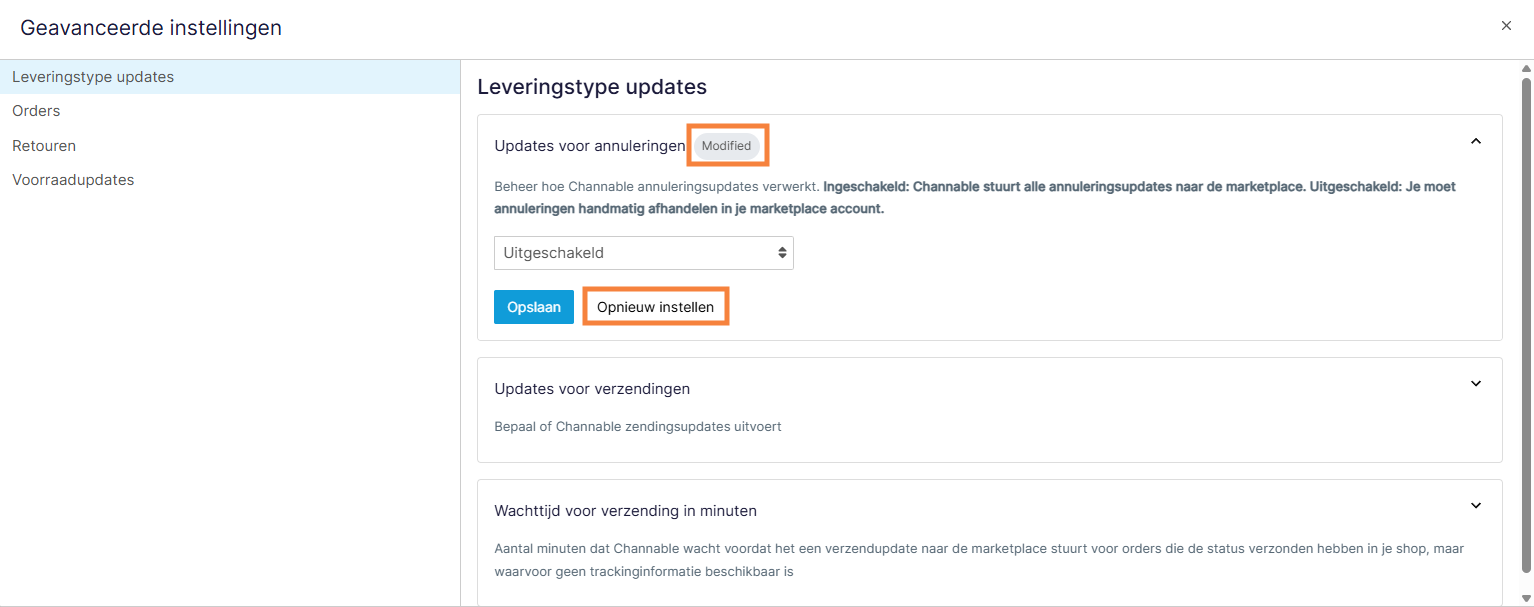Open the Retouren settings section
1534x607 pixels.
pos(43,145)
